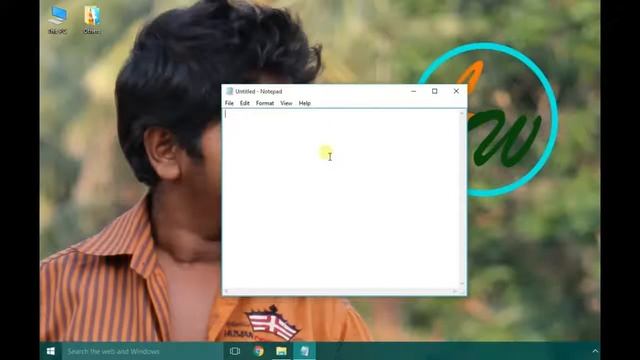Screen dimensions: 640x360
Task: Click the Notepad scroll left arrow
Action: click(226, 291)
